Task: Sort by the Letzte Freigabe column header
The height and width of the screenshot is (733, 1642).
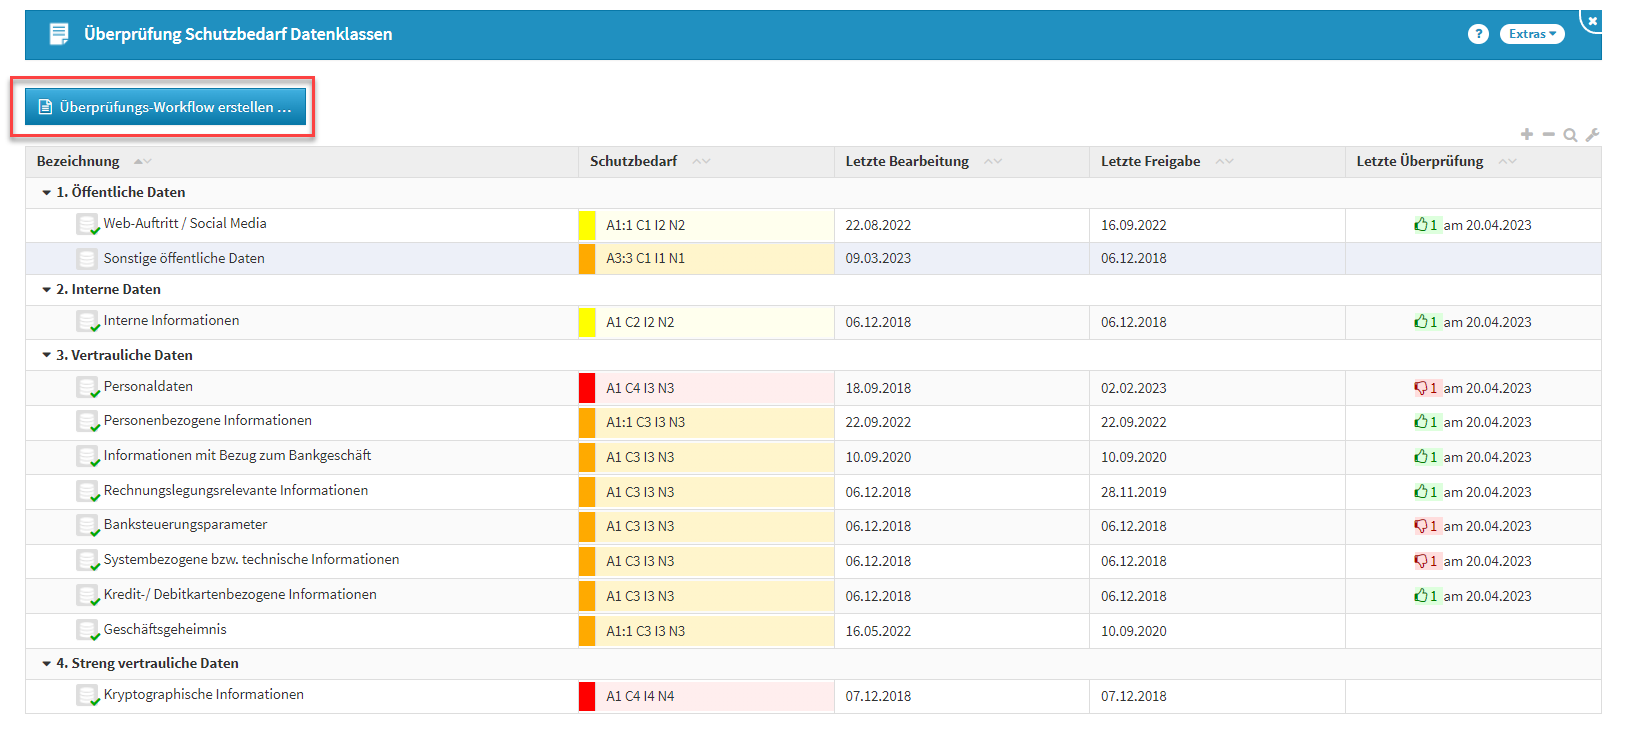Action: [1150, 161]
